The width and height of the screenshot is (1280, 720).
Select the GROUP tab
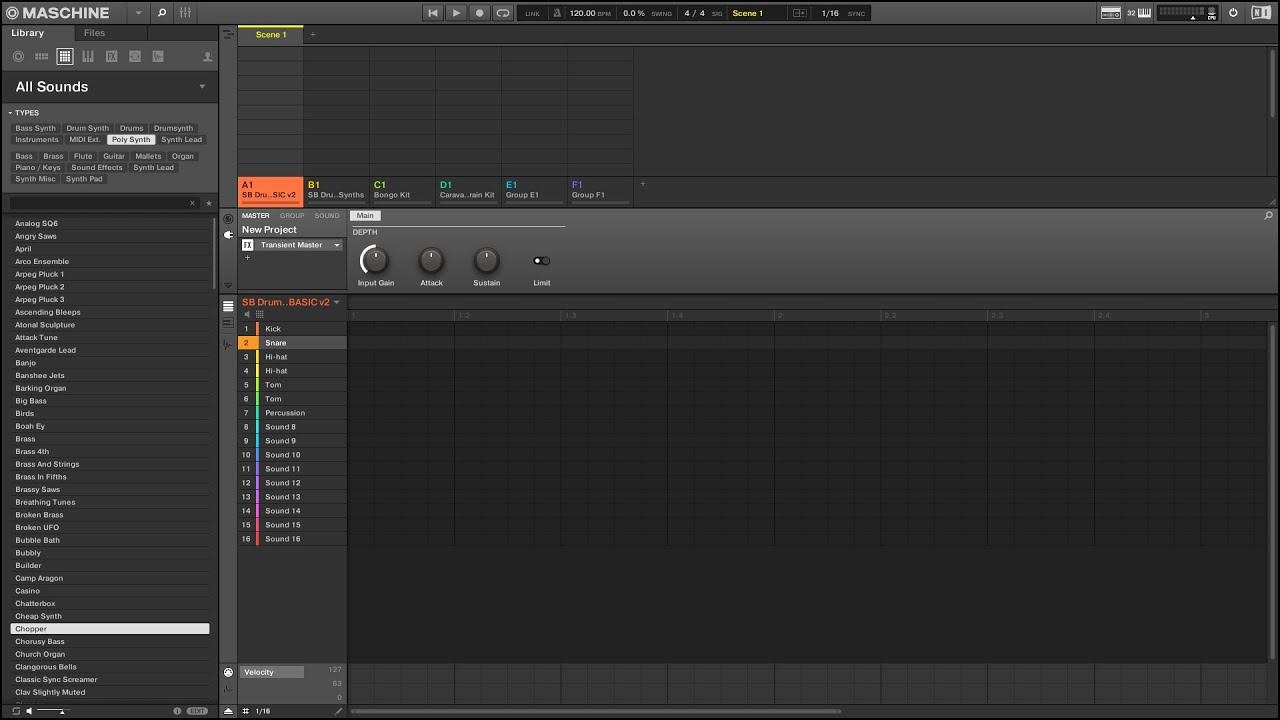click(292, 216)
